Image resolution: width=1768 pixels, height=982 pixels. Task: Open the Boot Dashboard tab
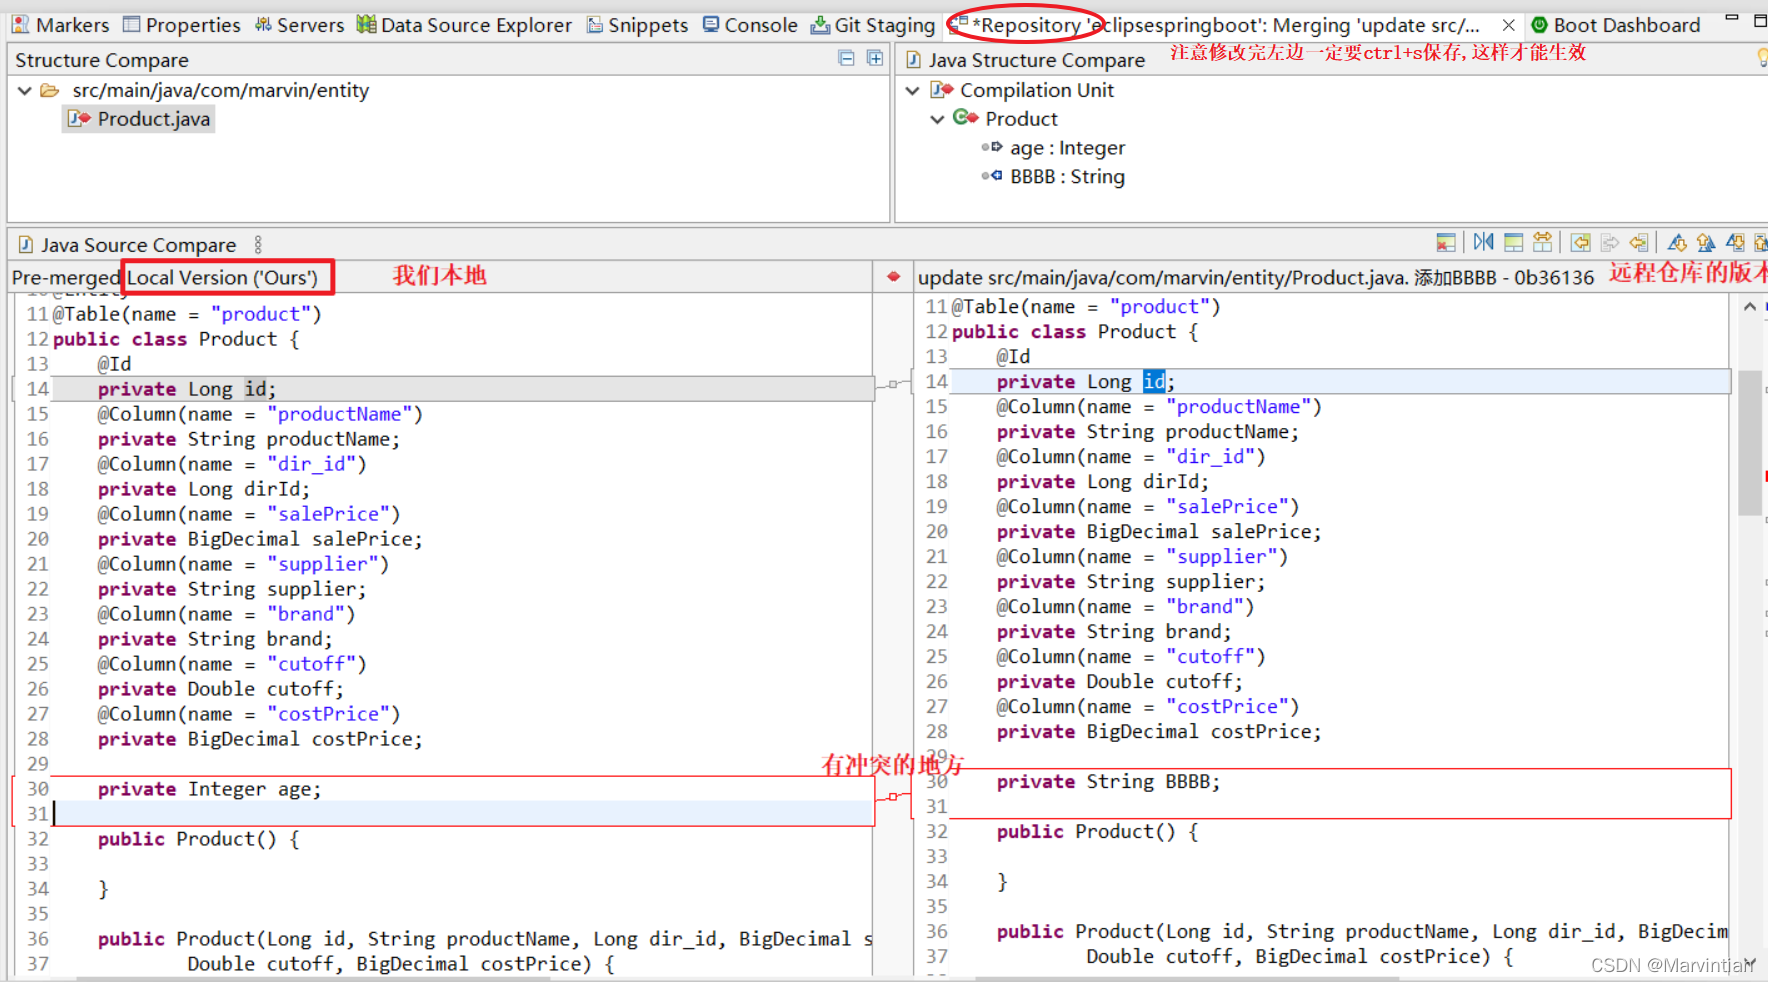tap(1616, 25)
